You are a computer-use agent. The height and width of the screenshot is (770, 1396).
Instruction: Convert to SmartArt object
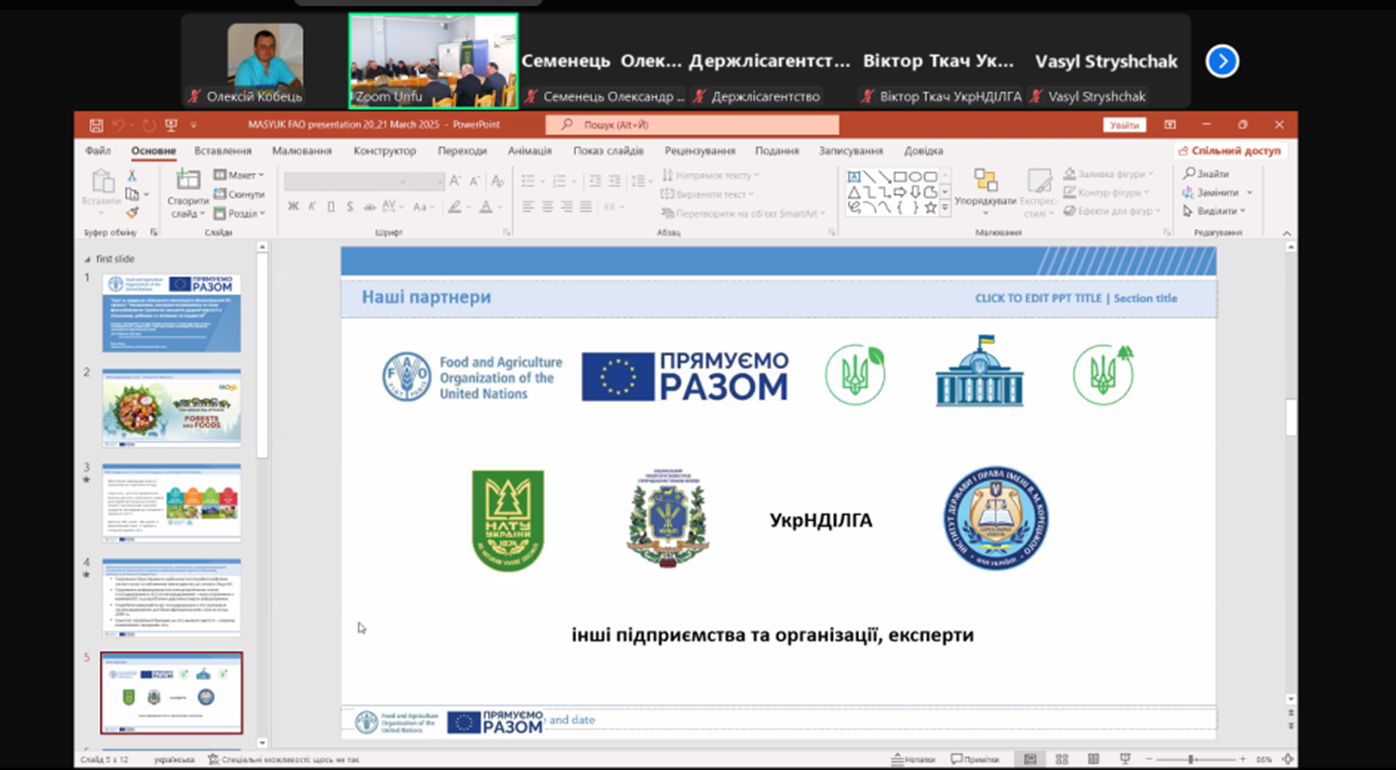pyautogui.click(x=744, y=213)
